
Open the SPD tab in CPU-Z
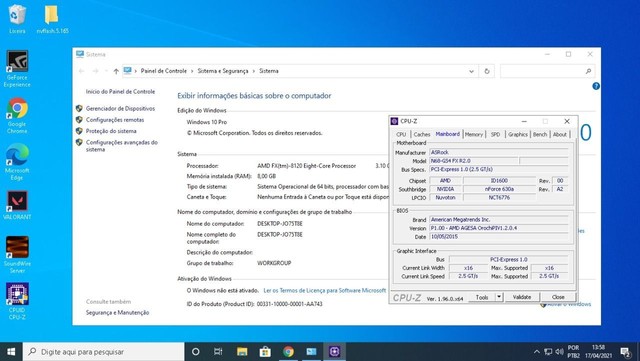point(495,134)
